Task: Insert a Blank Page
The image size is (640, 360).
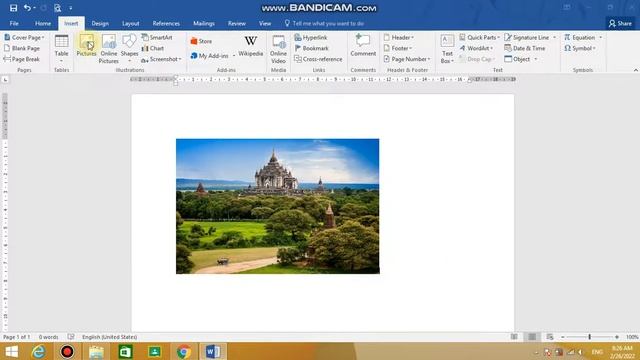Action: click(22, 48)
